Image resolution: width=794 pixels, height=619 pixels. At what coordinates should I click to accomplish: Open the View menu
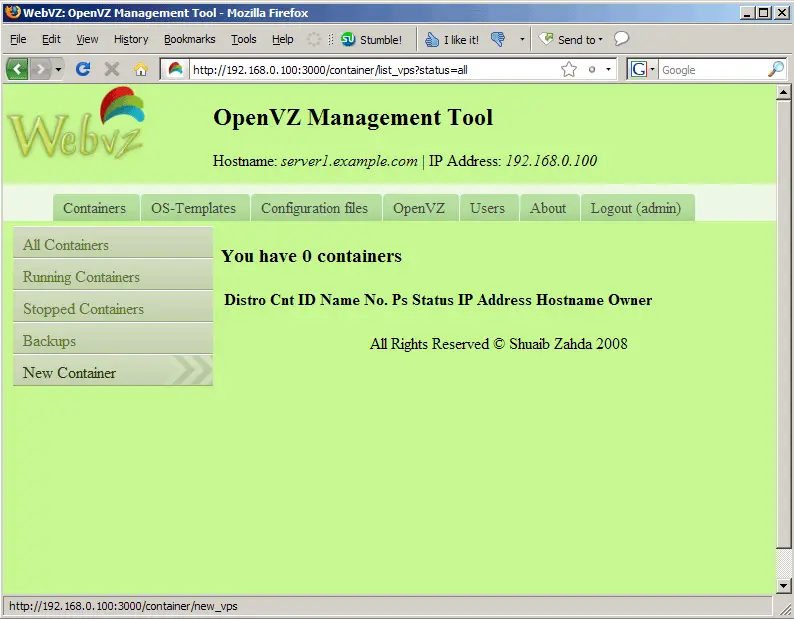[x=87, y=40]
